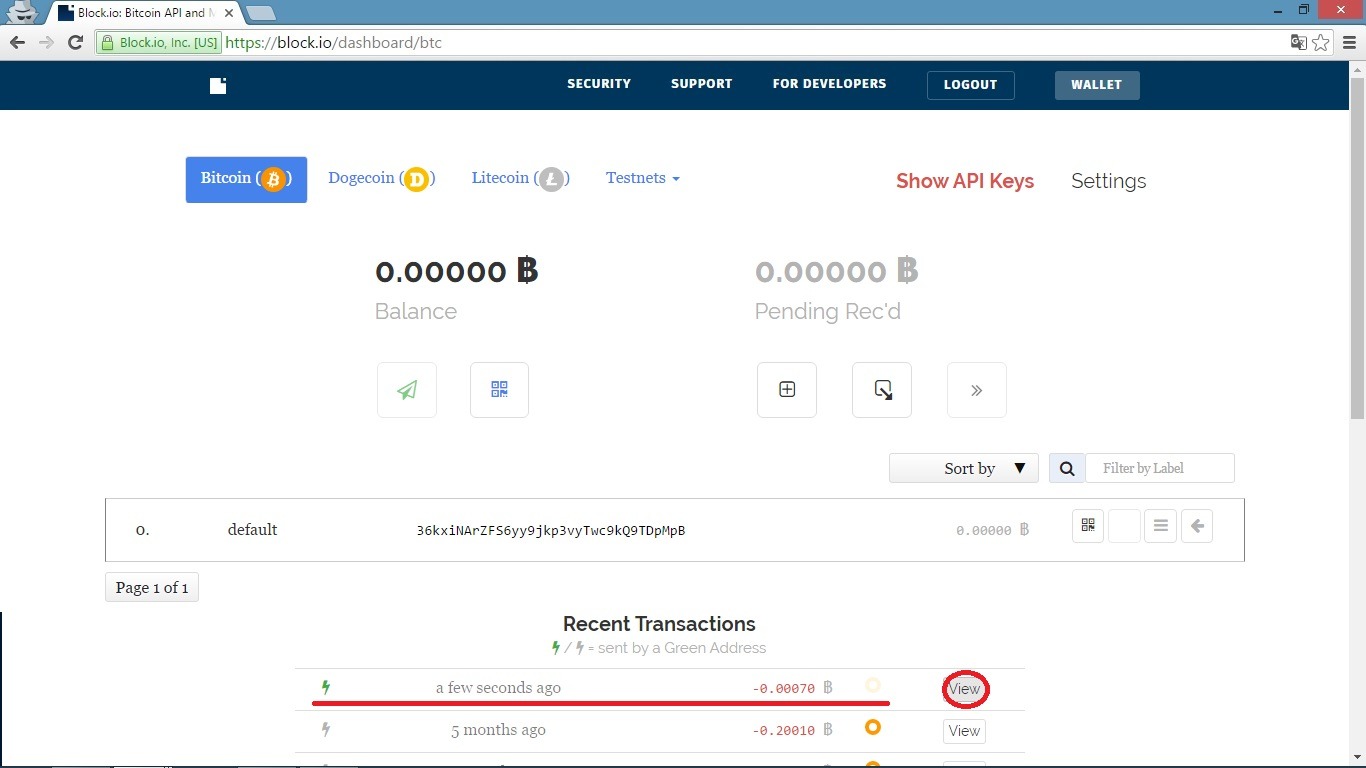Expand the Testnets dropdown
Image resolution: width=1366 pixels, height=768 pixels.
click(642, 178)
